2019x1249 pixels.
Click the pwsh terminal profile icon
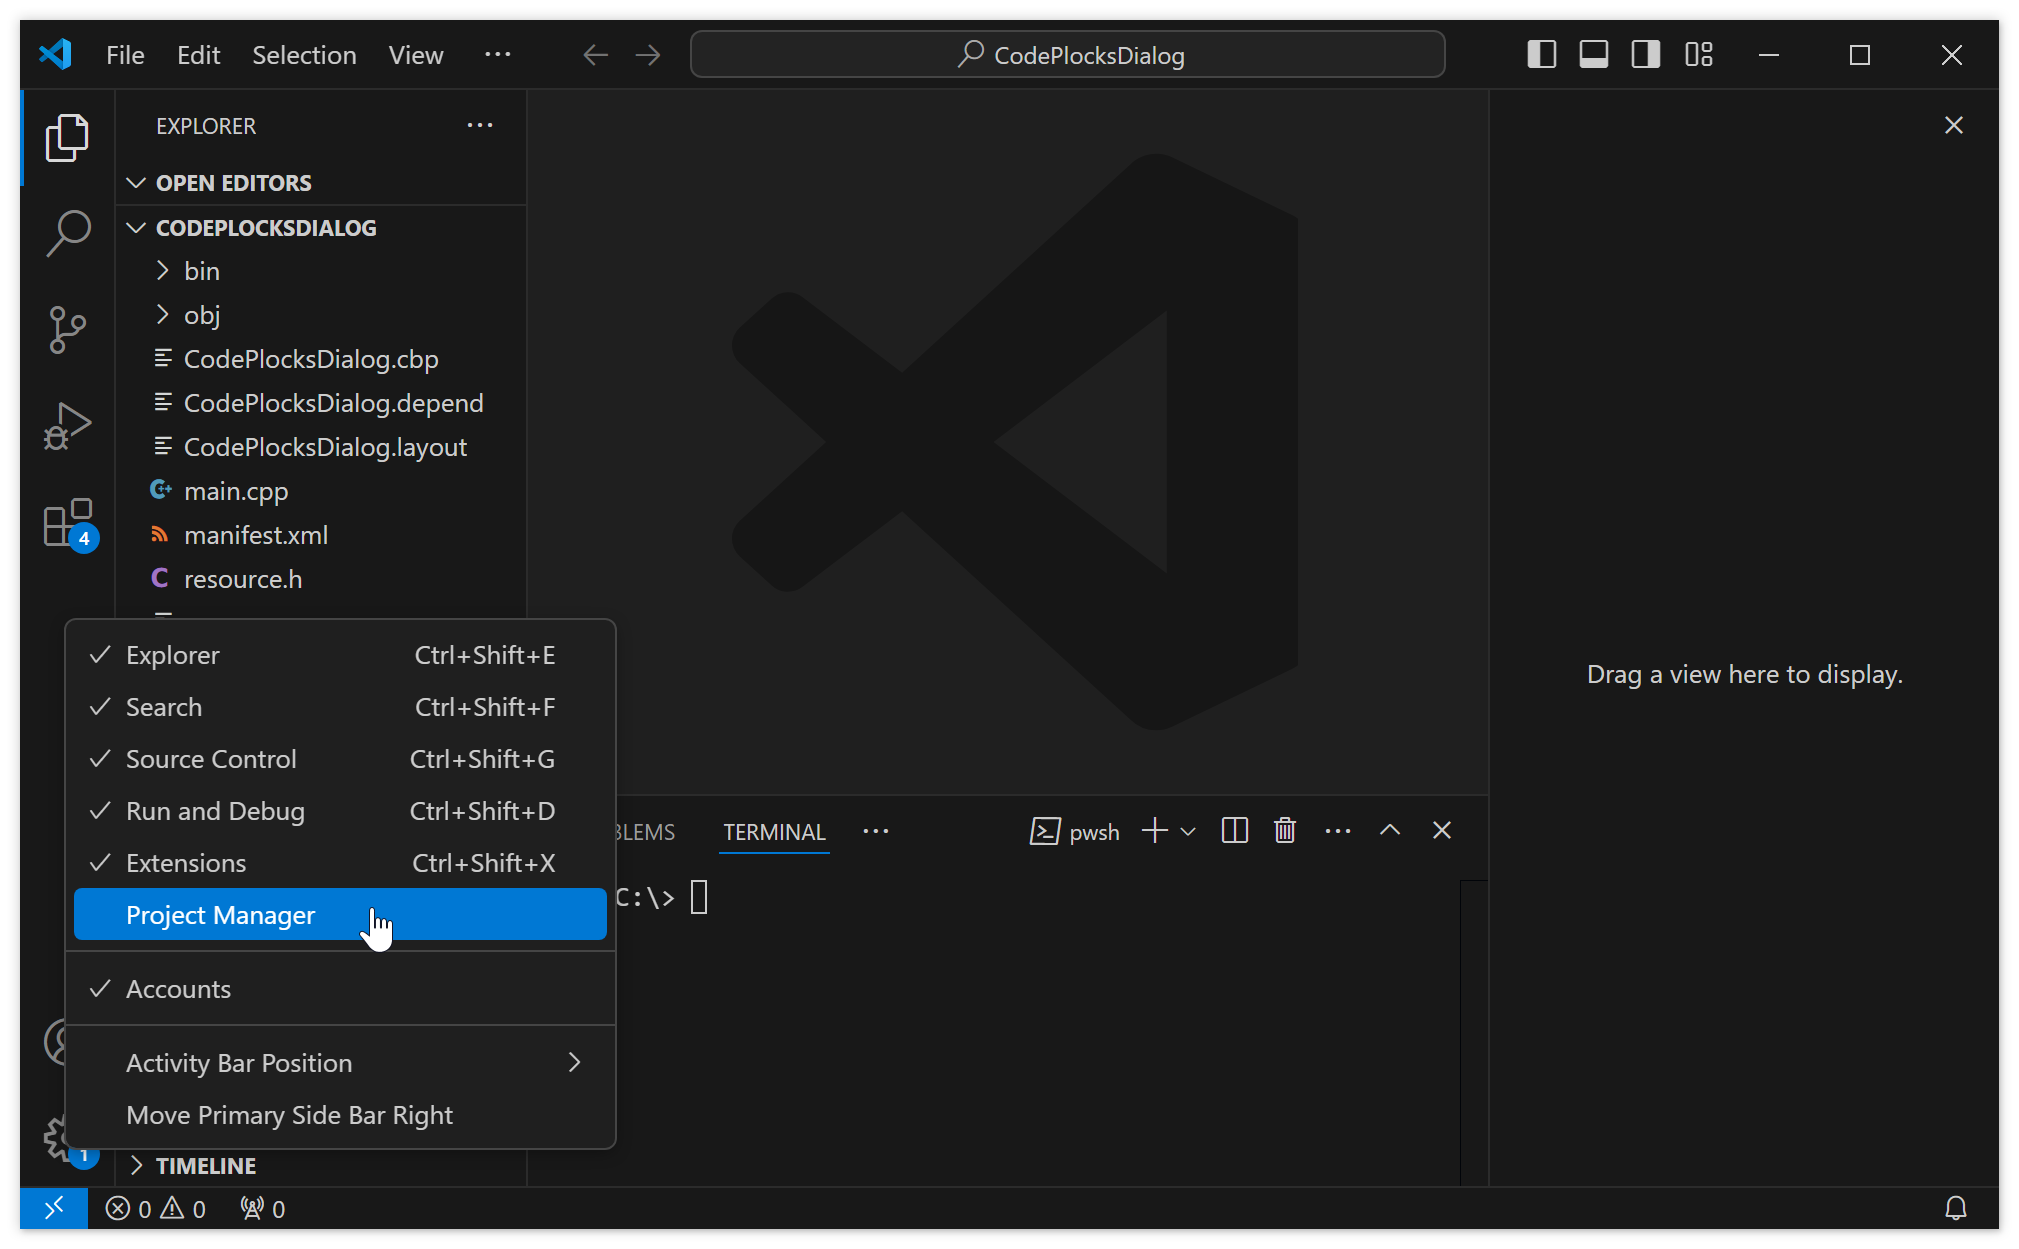click(x=1044, y=831)
